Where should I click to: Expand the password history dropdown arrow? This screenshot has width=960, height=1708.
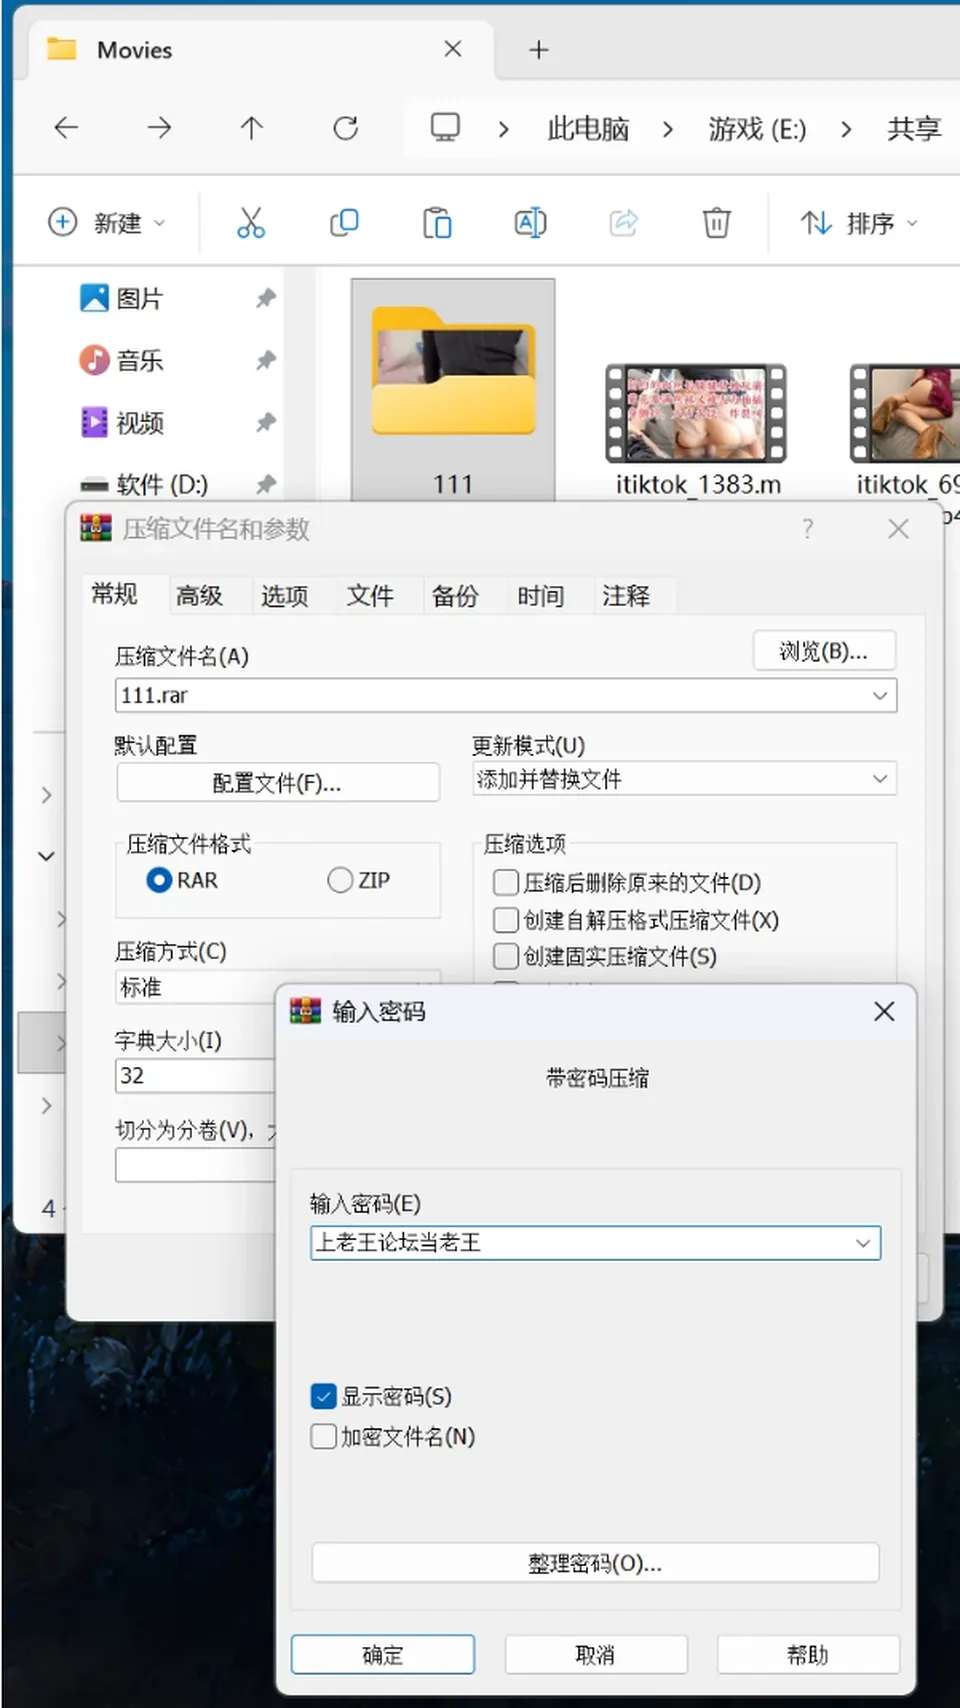click(x=863, y=1243)
